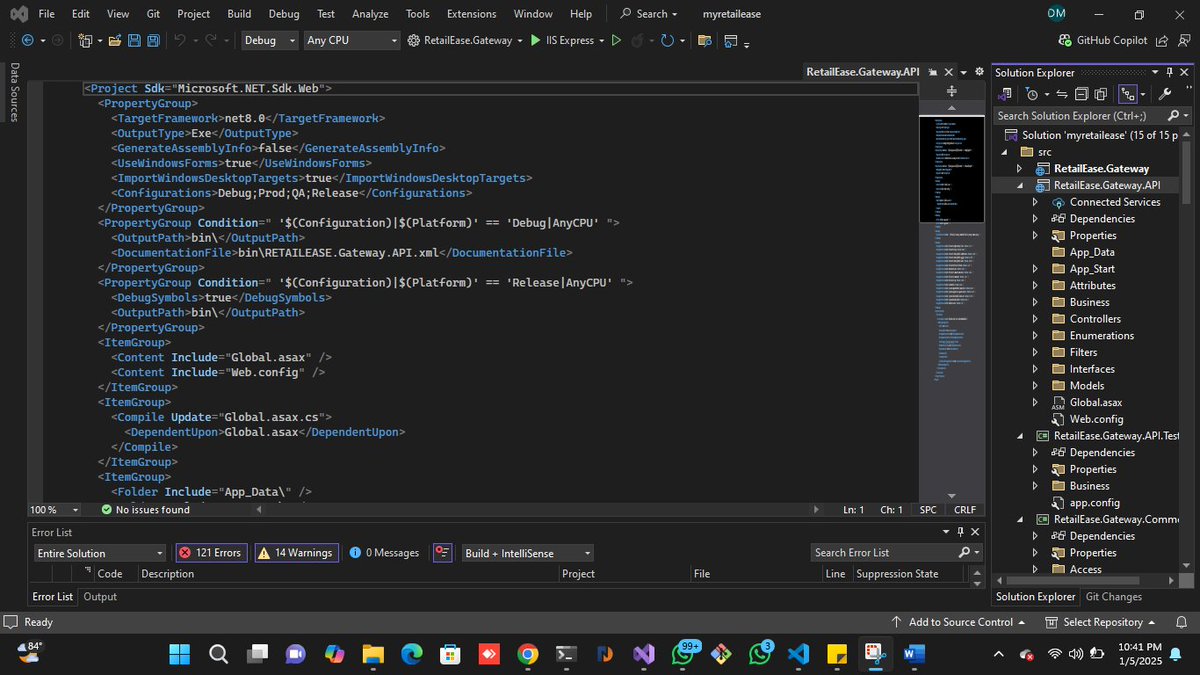The width and height of the screenshot is (1200, 675).
Task: Click the Navigate Backward arrow icon
Action: coord(27,41)
